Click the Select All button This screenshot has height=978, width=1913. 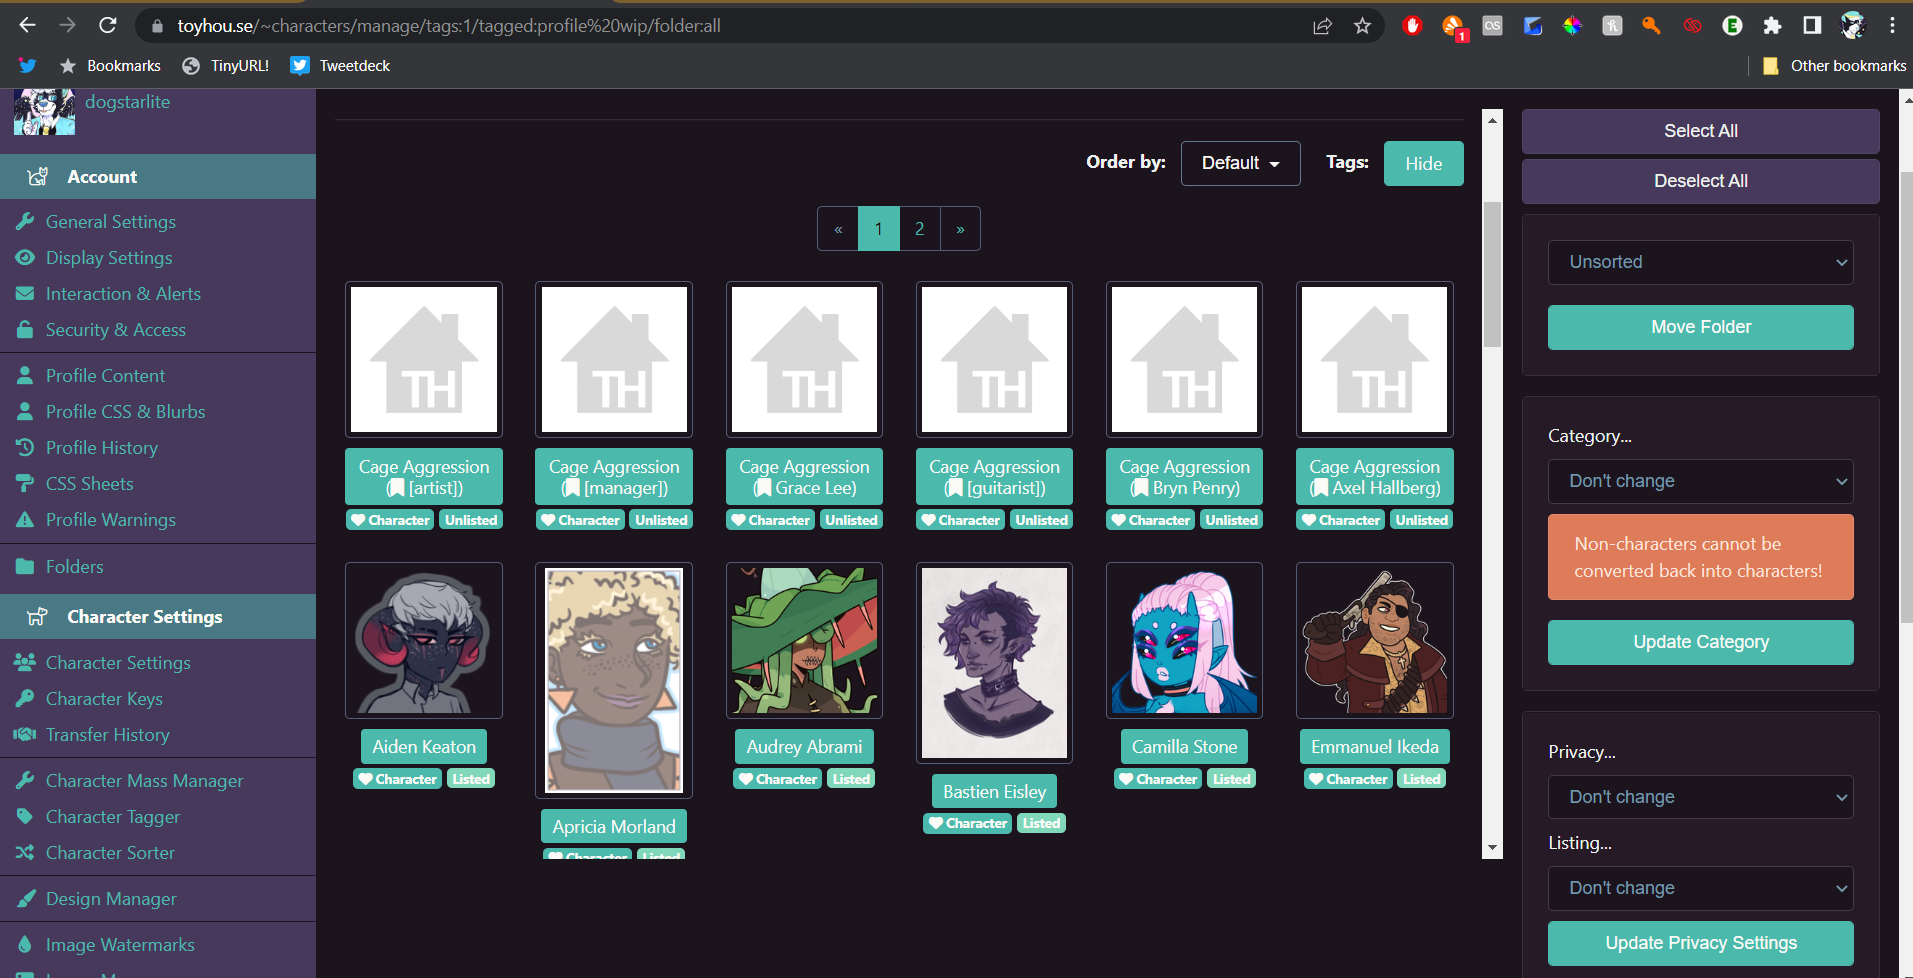click(x=1699, y=130)
